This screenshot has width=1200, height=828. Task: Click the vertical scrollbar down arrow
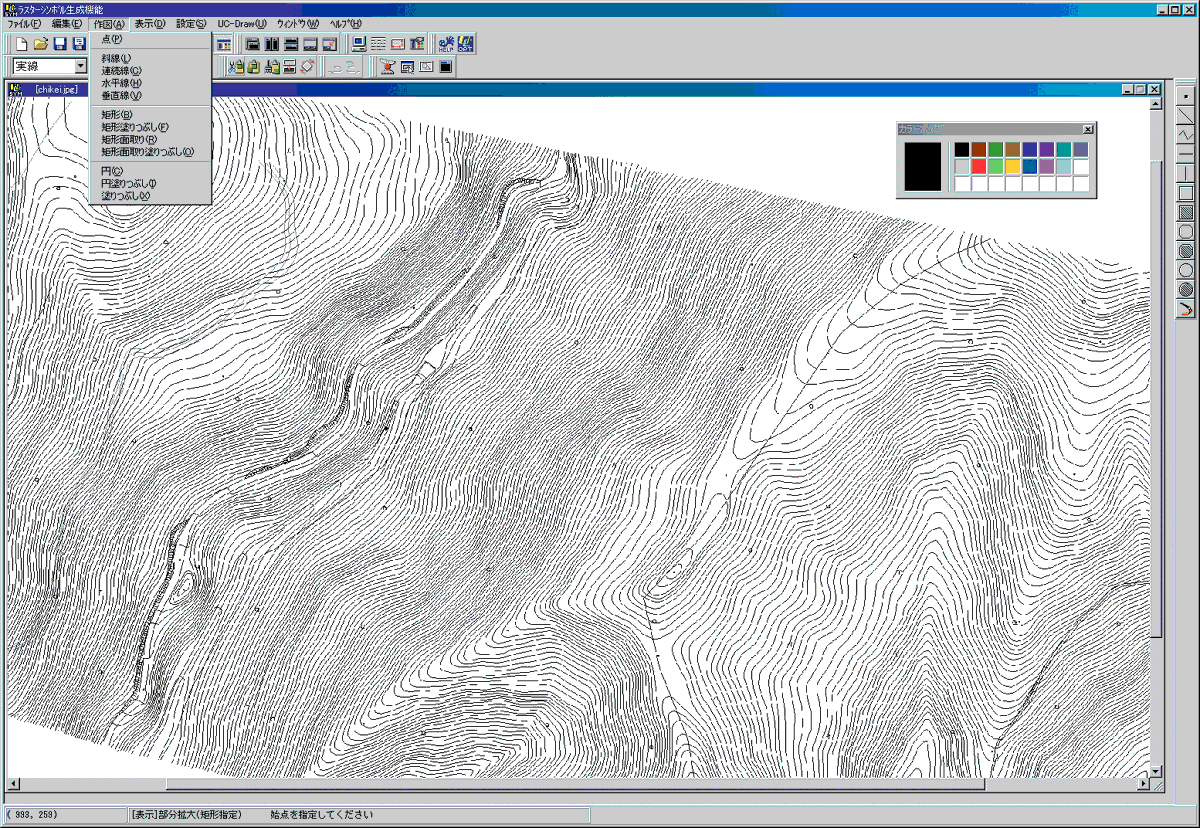point(1156,771)
